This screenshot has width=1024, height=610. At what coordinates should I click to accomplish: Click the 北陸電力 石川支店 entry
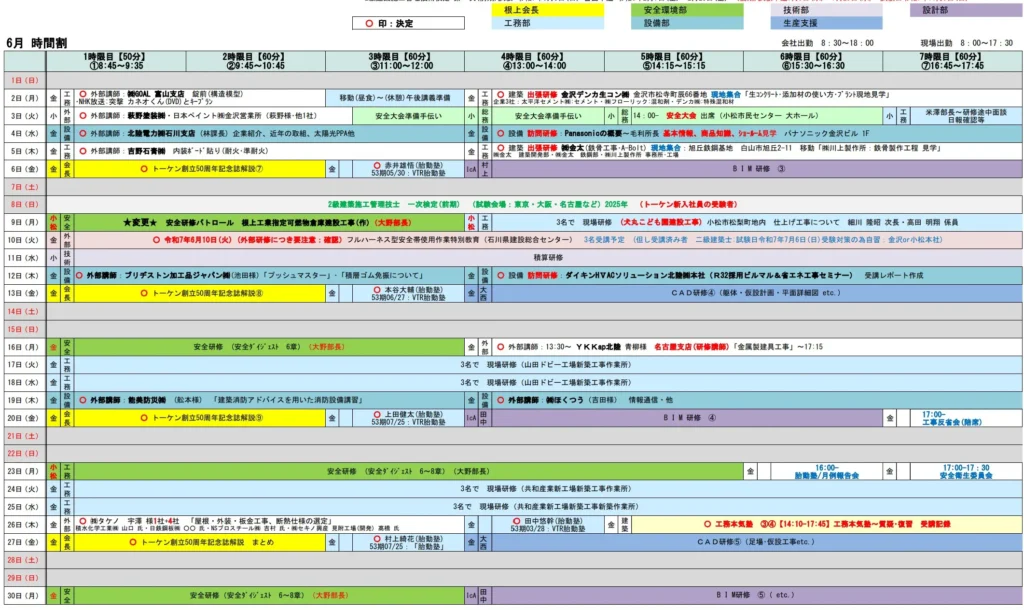(269, 133)
